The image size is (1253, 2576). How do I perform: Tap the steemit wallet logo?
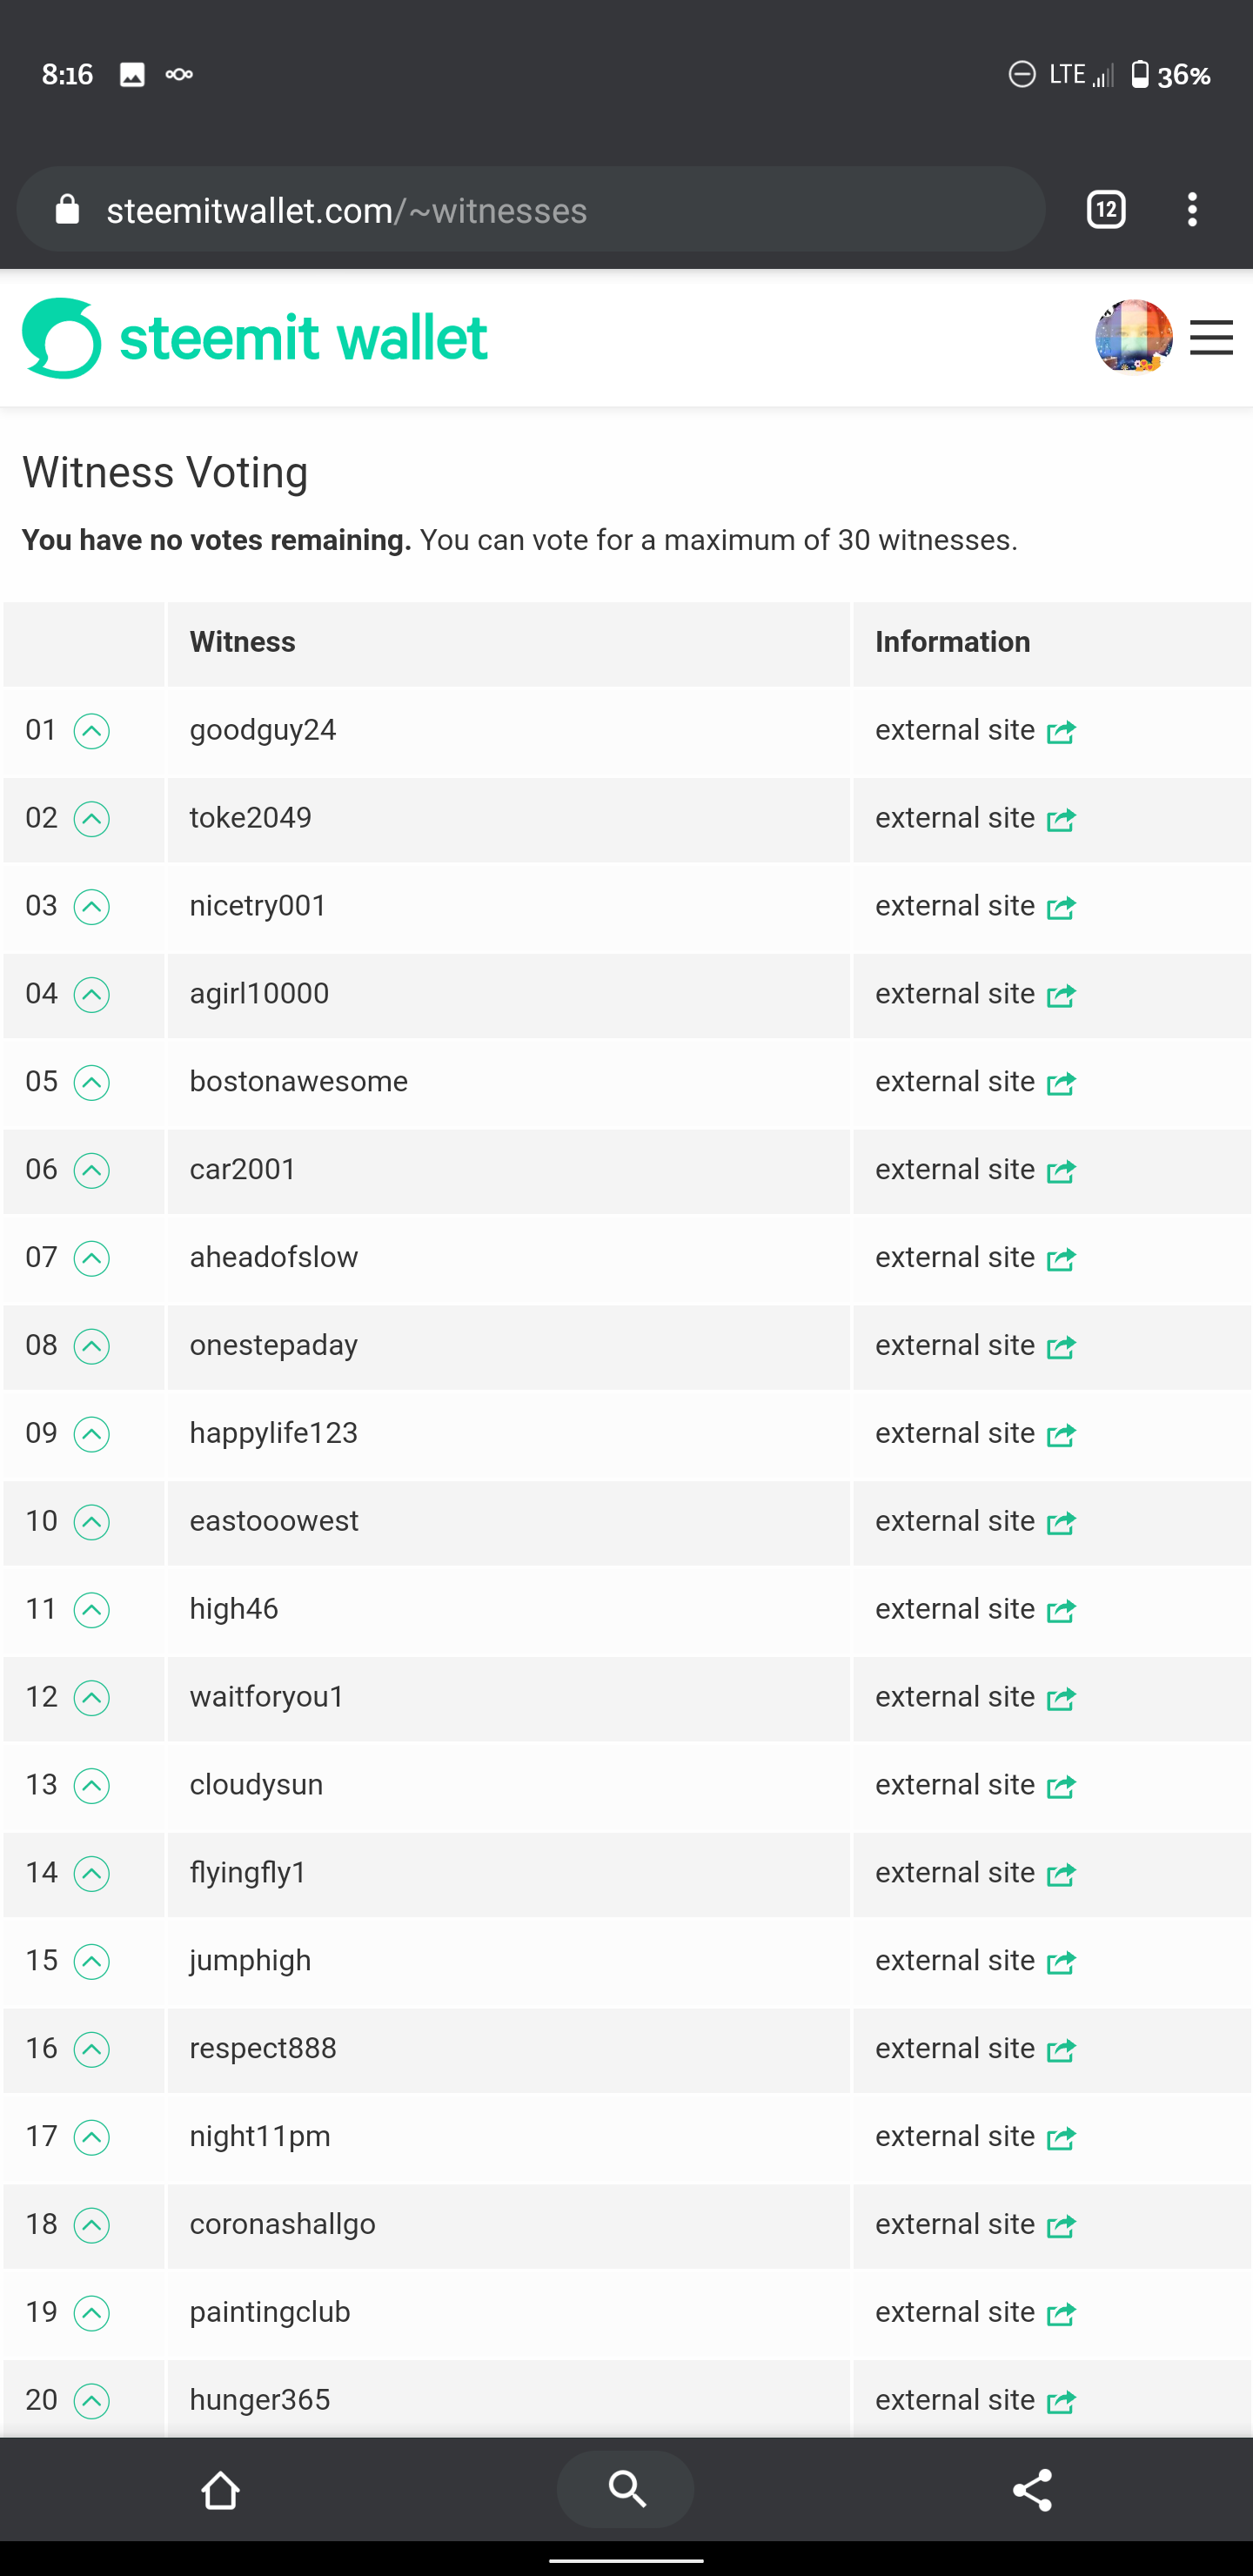coord(255,338)
